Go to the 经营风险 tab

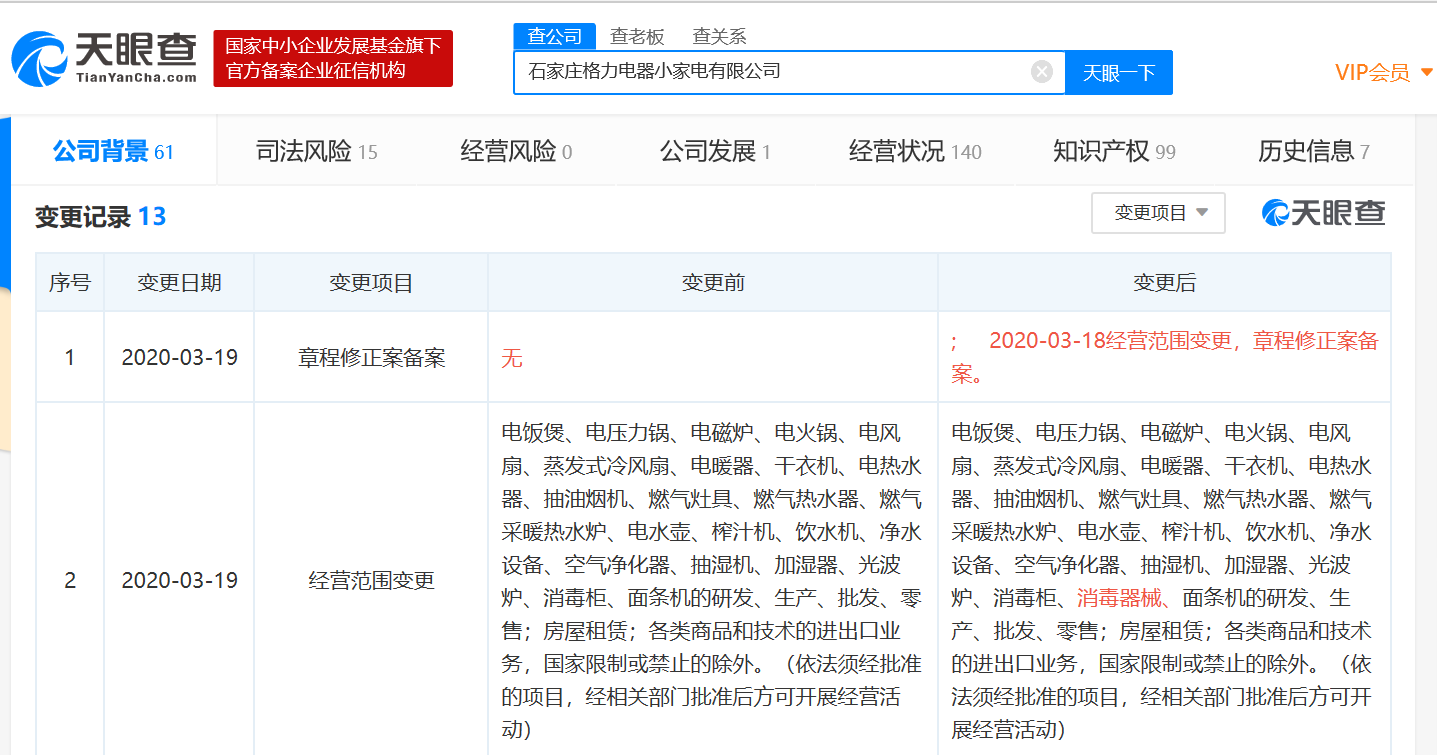516,152
